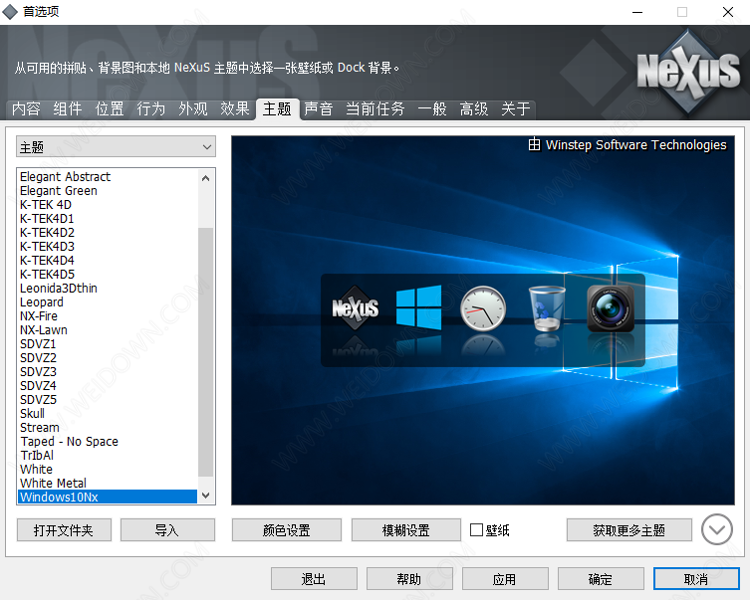Click the 应用 button
Image resolution: width=750 pixels, height=600 pixels.
click(505, 579)
